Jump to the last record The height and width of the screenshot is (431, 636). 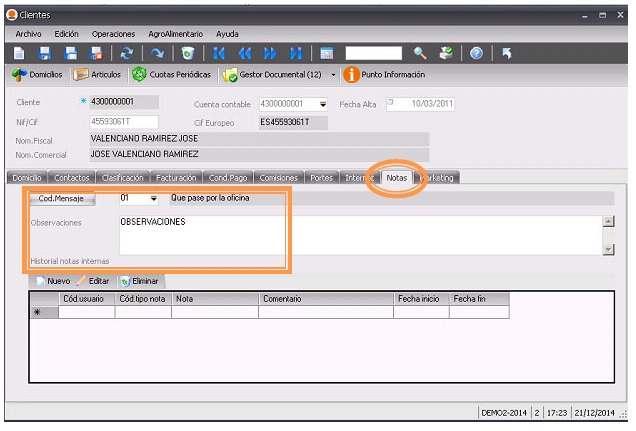(x=296, y=53)
